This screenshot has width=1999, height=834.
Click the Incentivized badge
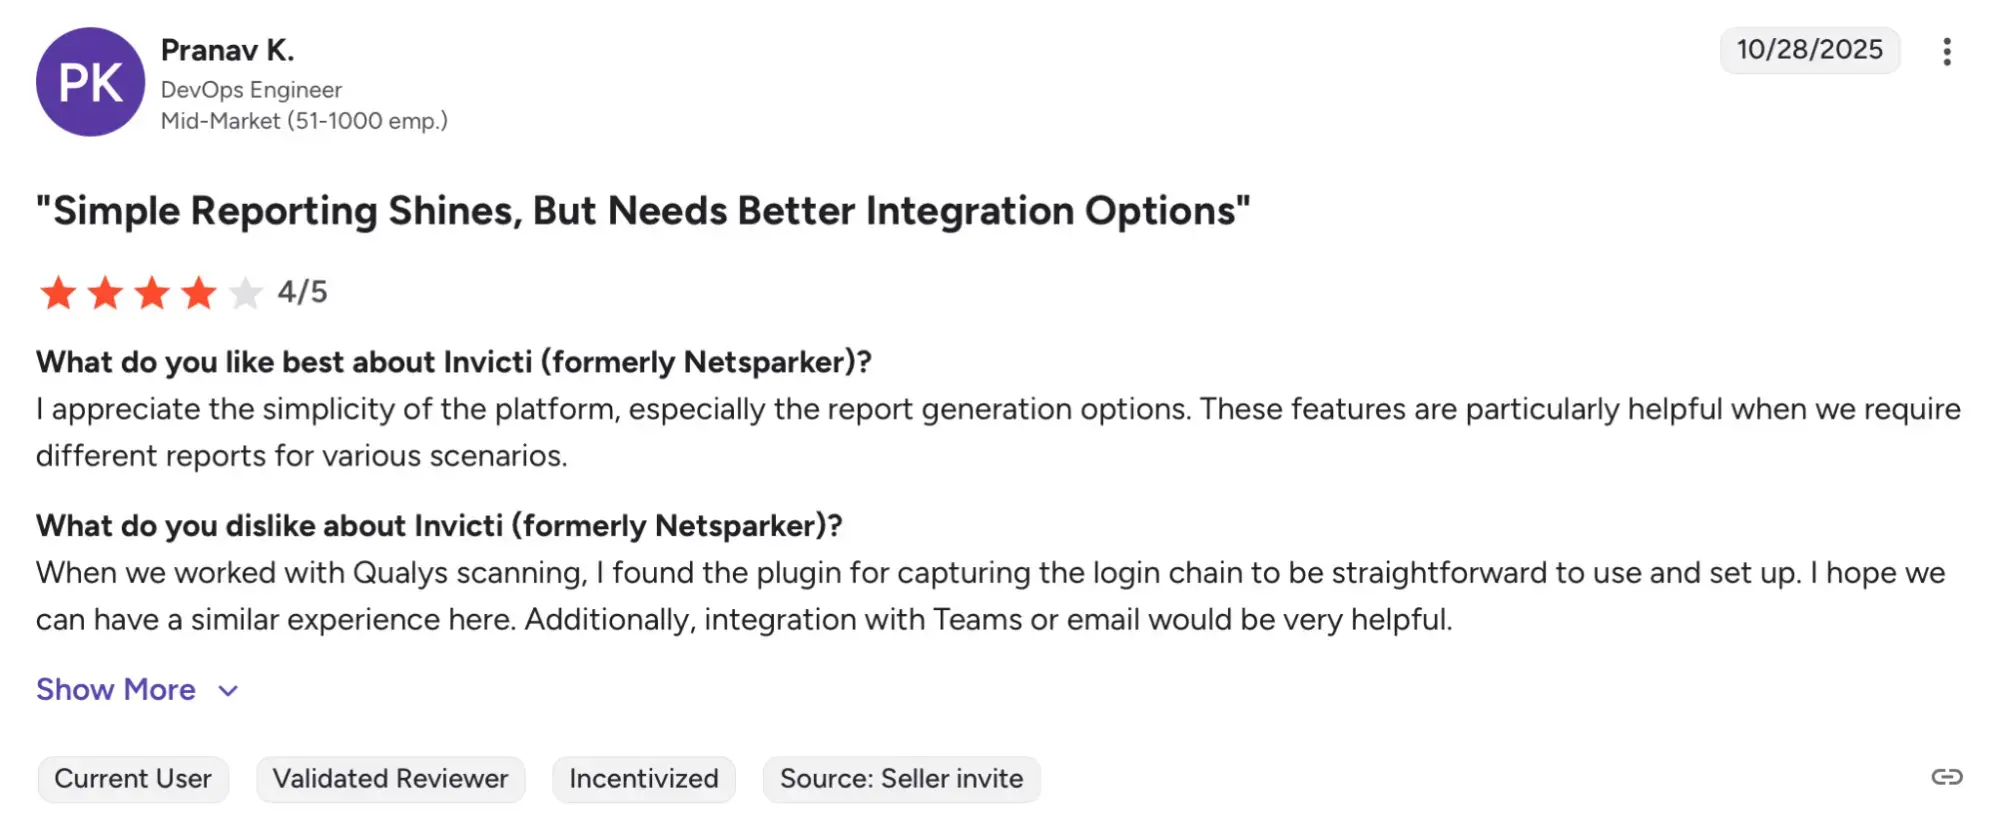644,779
